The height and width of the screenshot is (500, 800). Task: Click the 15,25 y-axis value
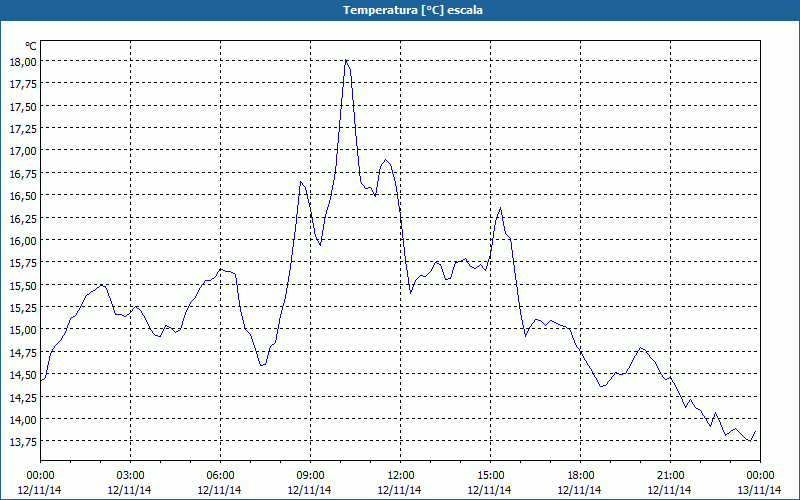(x=23, y=307)
